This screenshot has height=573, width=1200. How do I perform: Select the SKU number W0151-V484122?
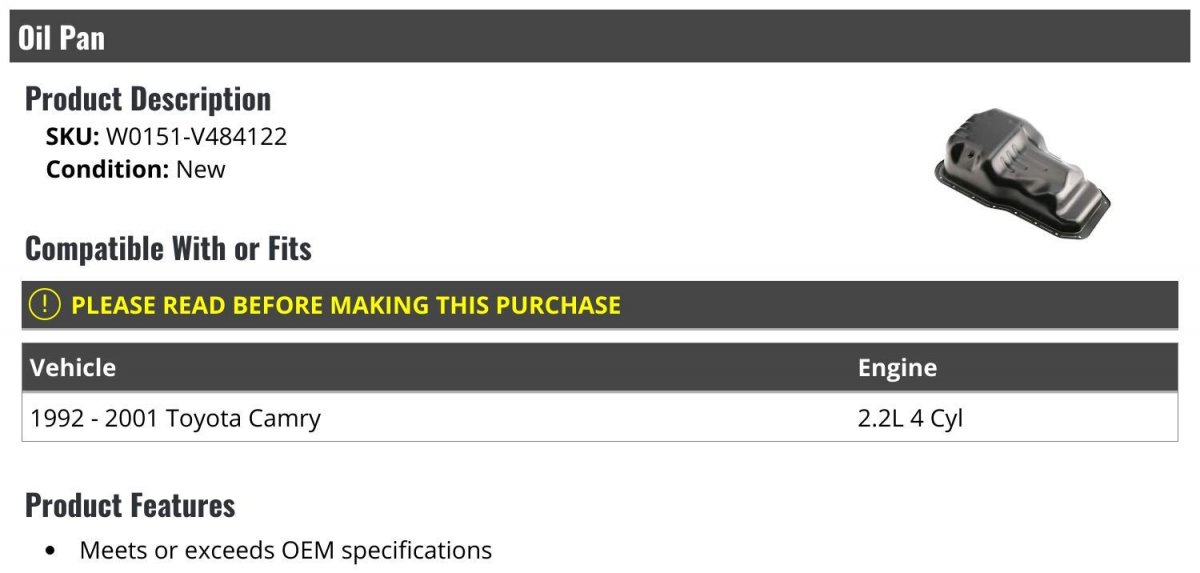(x=196, y=136)
